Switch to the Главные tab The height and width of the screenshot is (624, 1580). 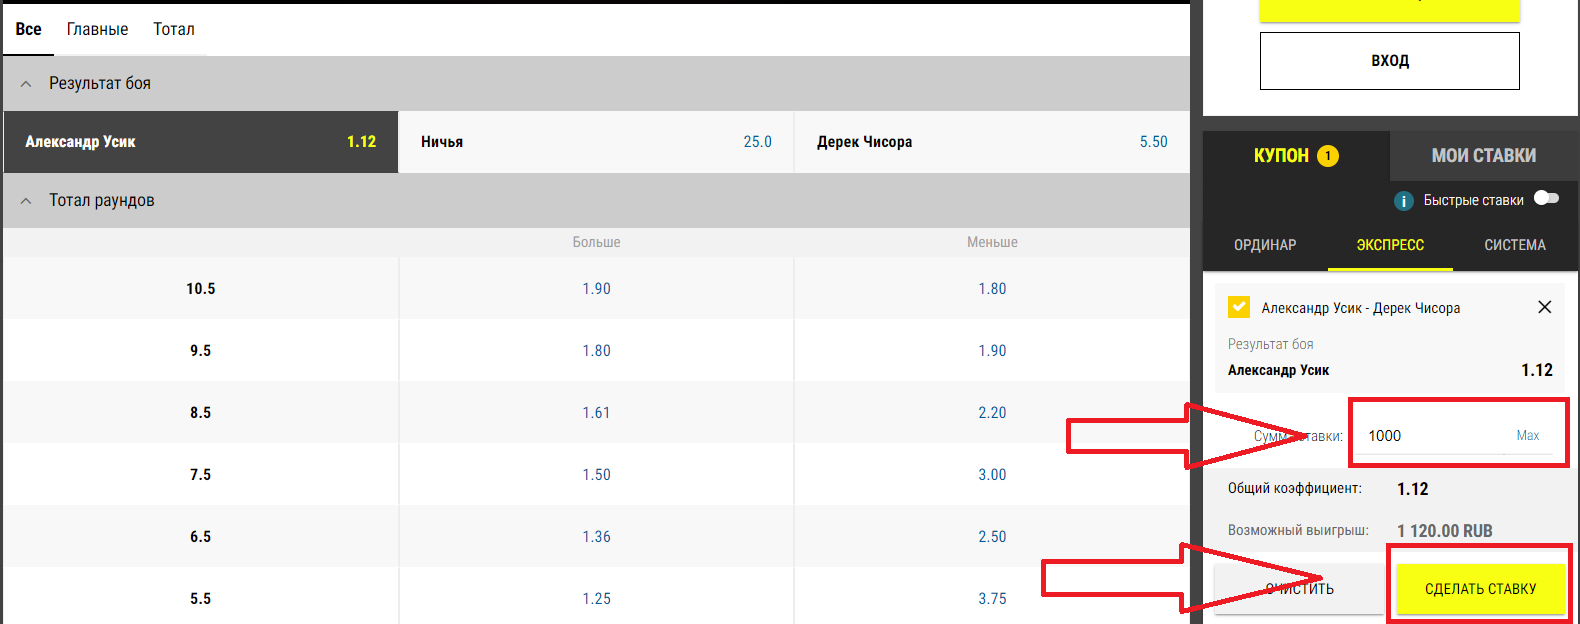[x=97, y=30]
